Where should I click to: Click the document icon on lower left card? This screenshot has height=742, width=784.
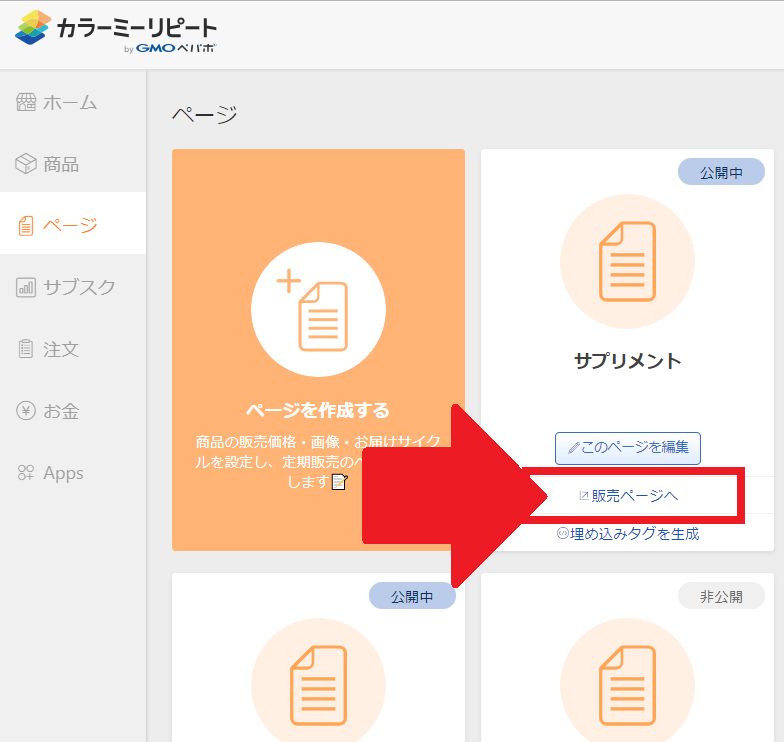[318, 685]
